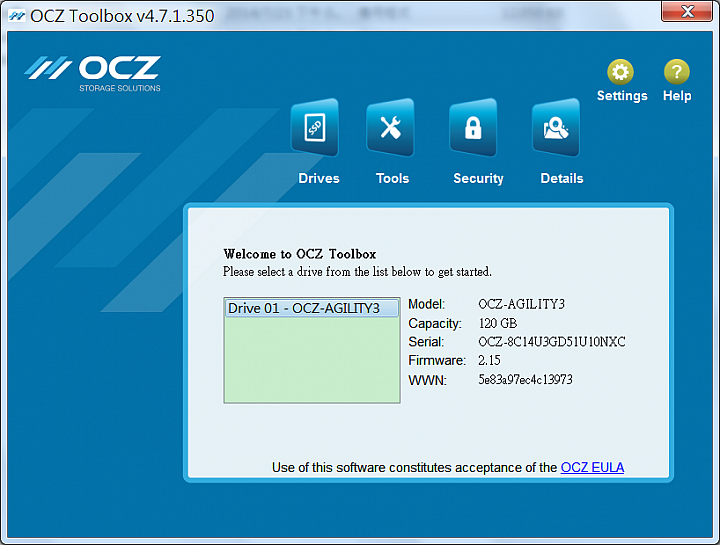Click the Firmware: field label
The height and width of the screenshot is (545, 720).
[x=437, y=360]
